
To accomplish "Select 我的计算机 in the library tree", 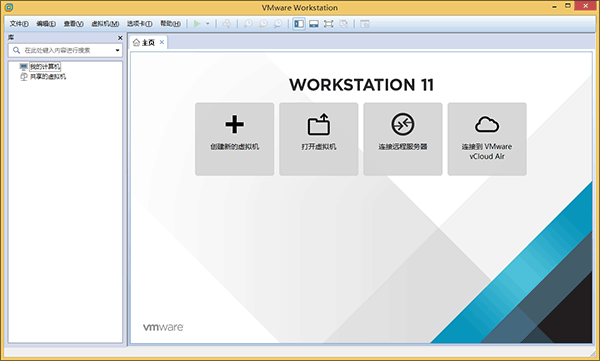I will click(x=45, y=67).
